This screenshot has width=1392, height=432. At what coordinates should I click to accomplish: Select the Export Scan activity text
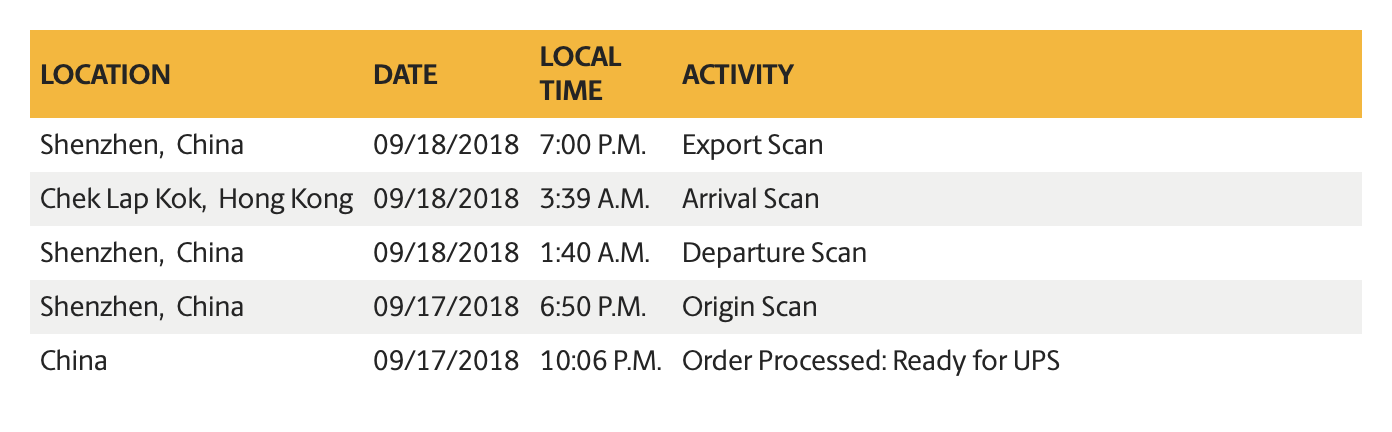pyautogui.click(x=752, y=144)
